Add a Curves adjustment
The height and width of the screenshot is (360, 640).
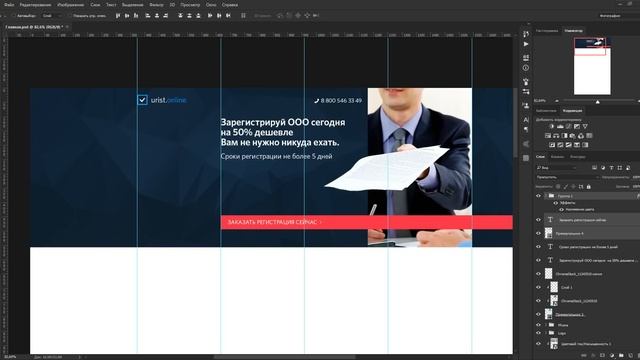pyautogui.click(x=569, y=126)
